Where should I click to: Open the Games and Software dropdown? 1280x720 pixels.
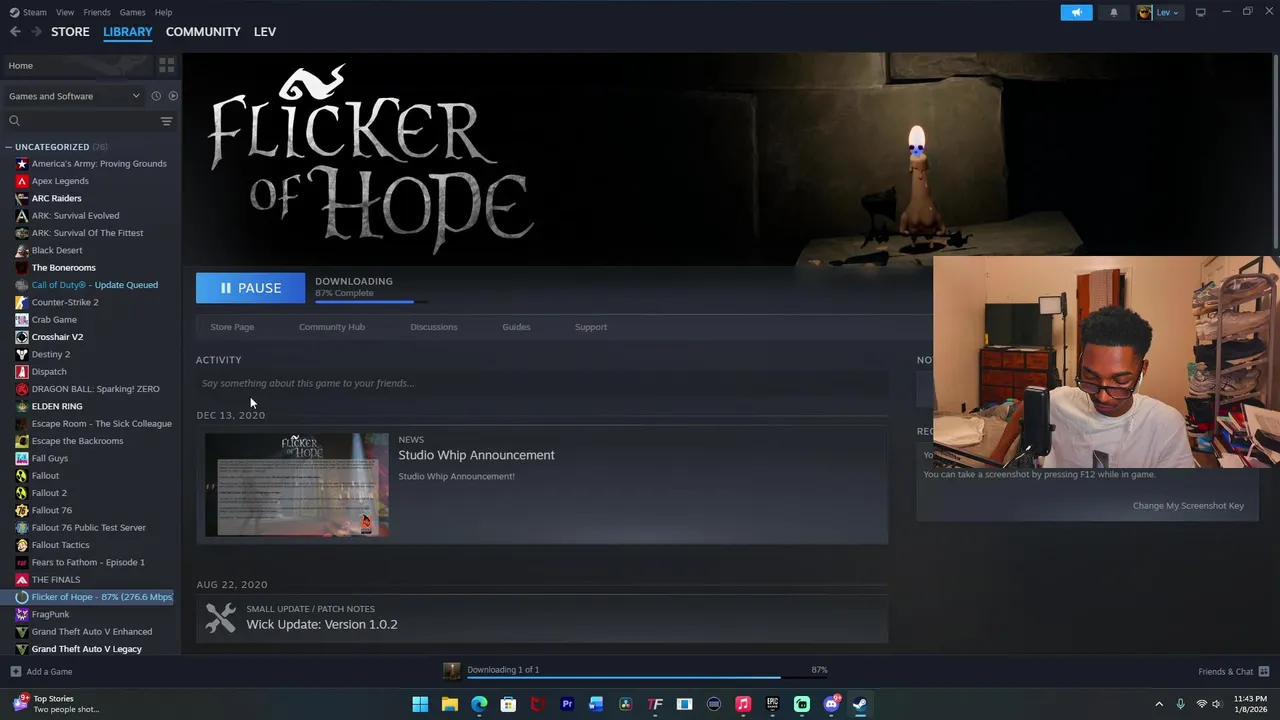74,96
